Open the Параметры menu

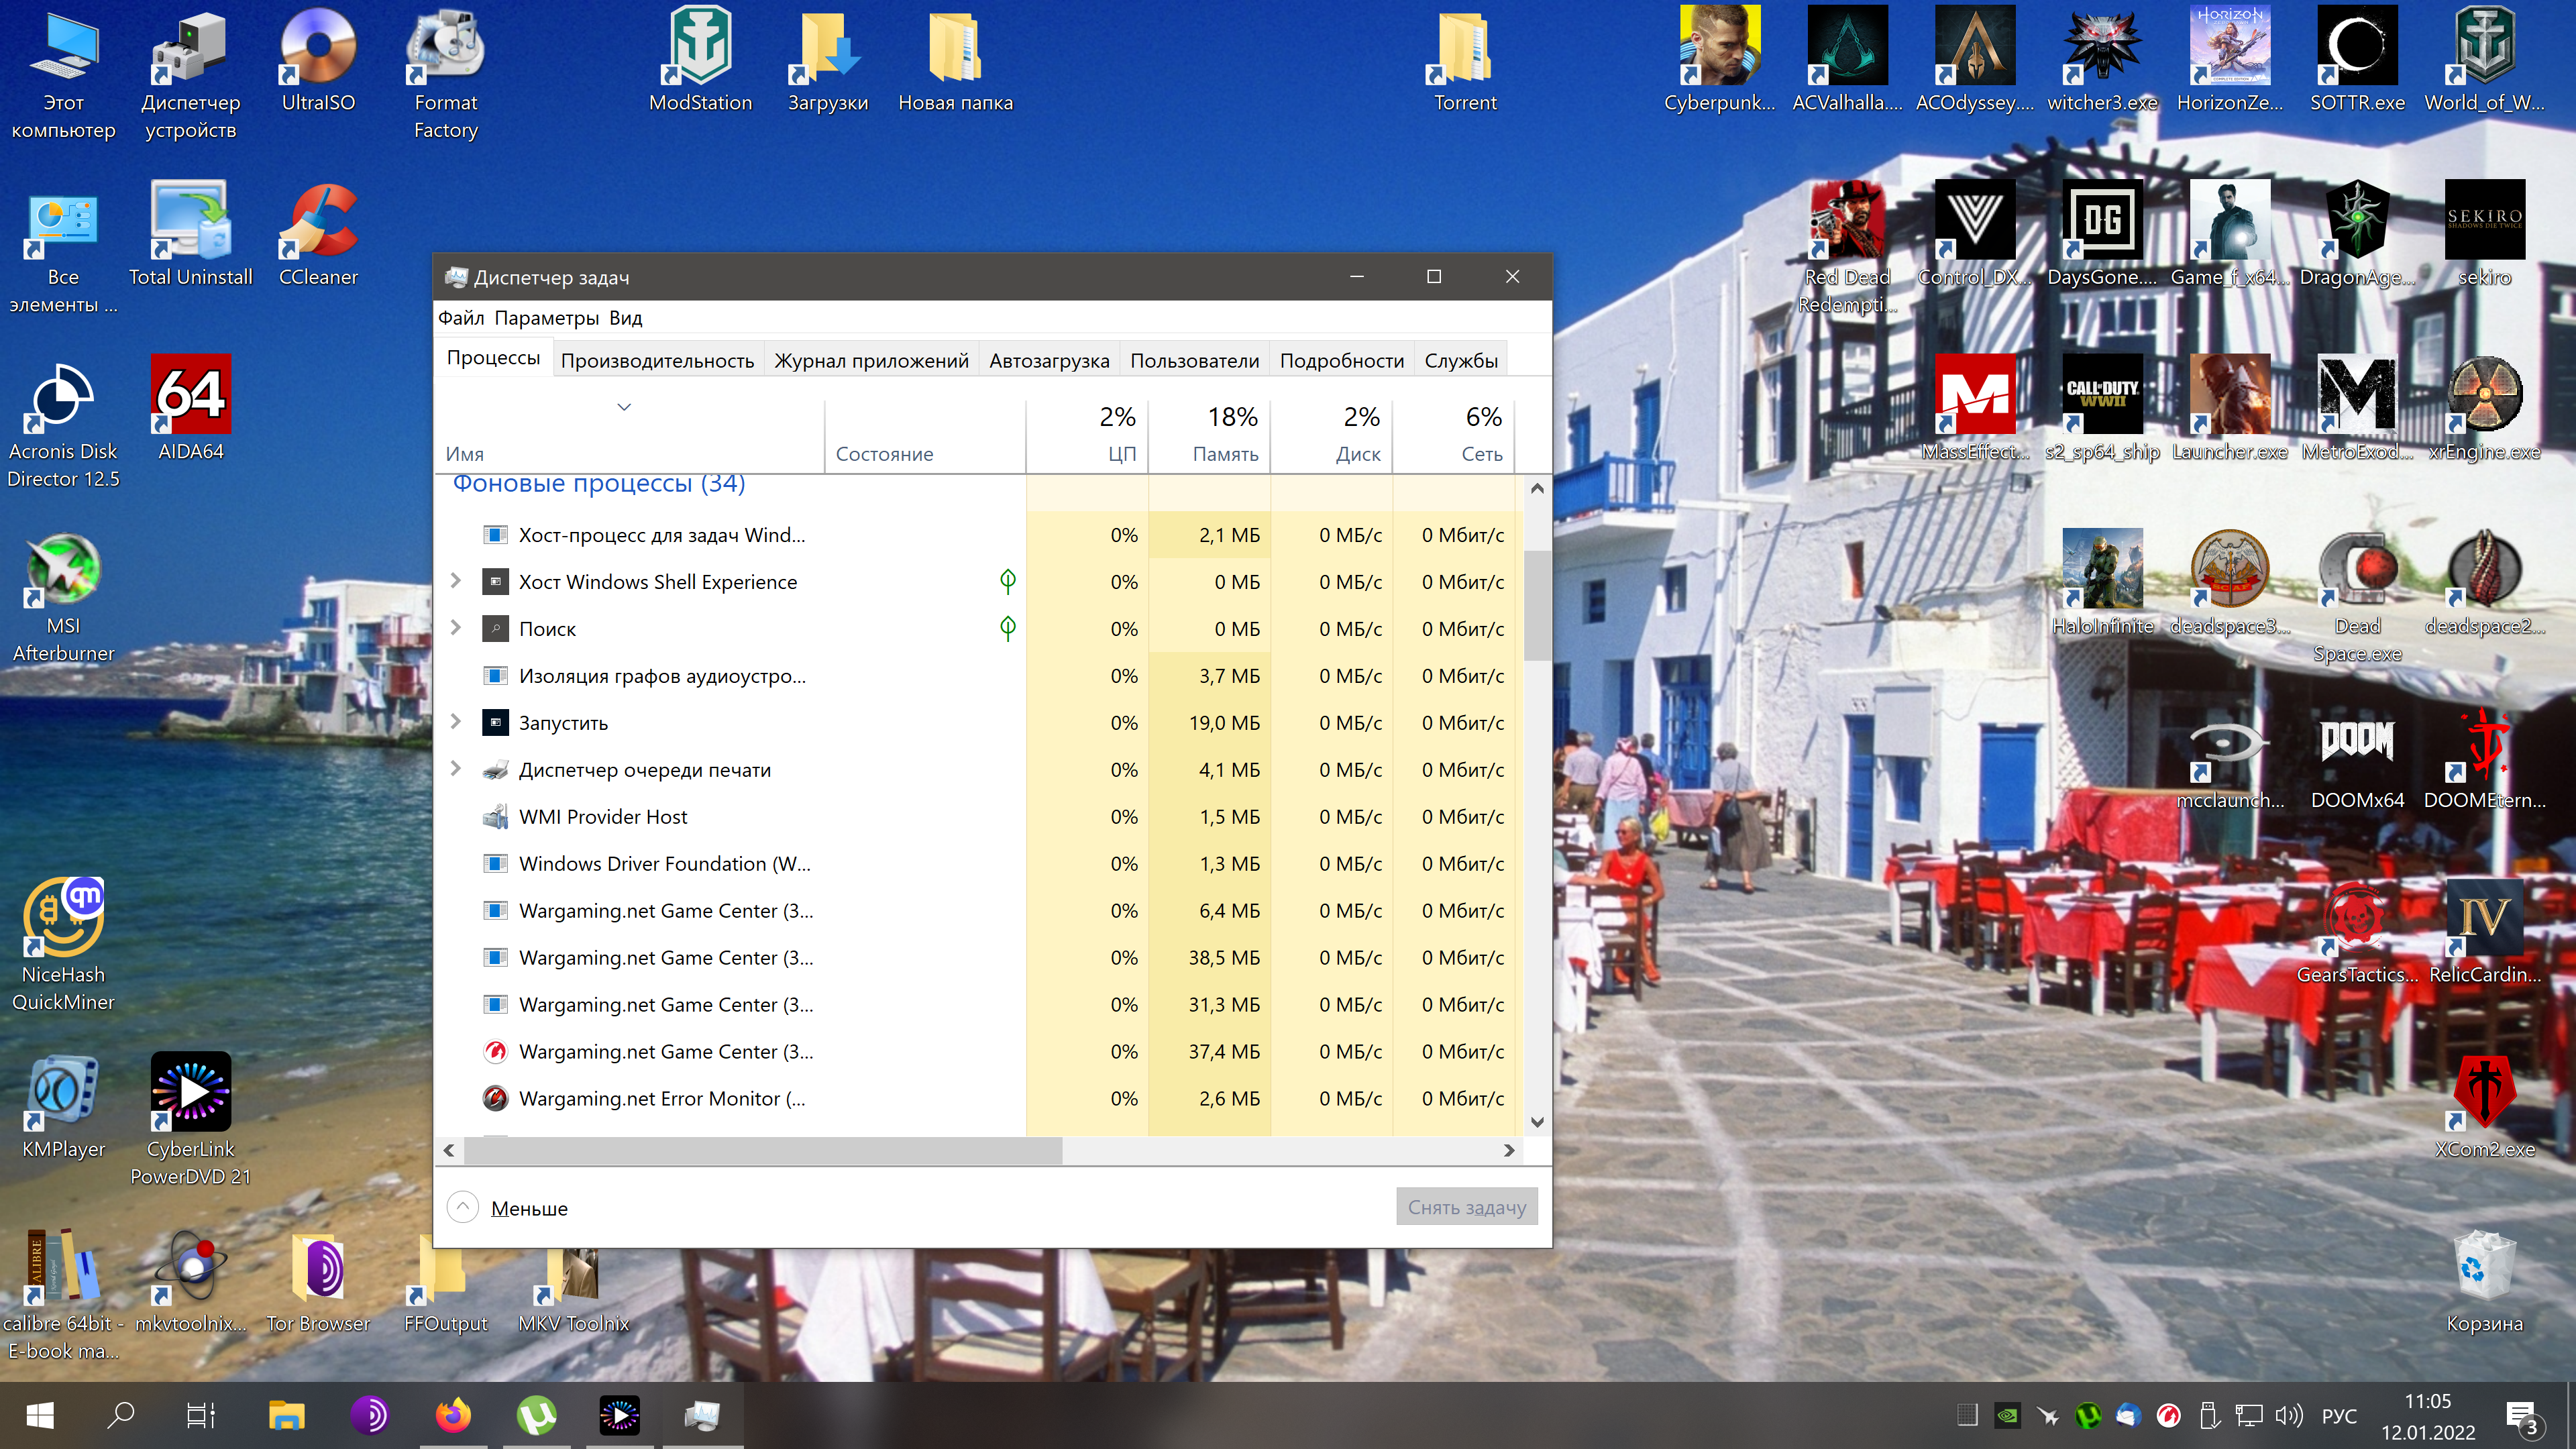click(546, 318)
